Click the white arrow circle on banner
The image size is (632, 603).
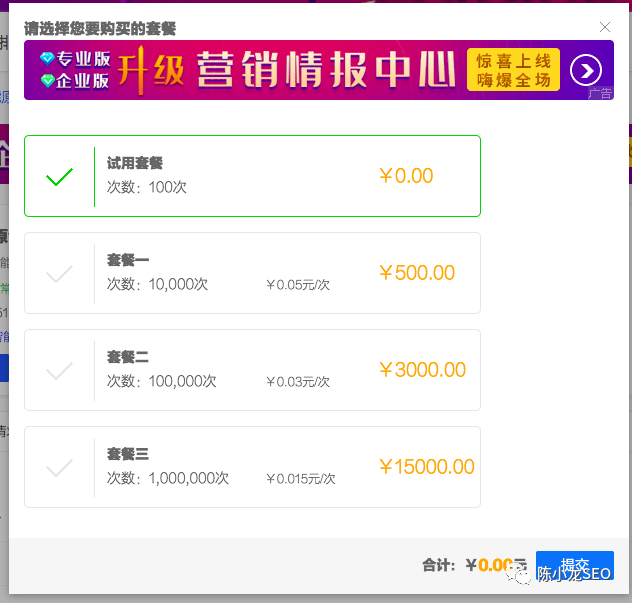pos(586,70)
